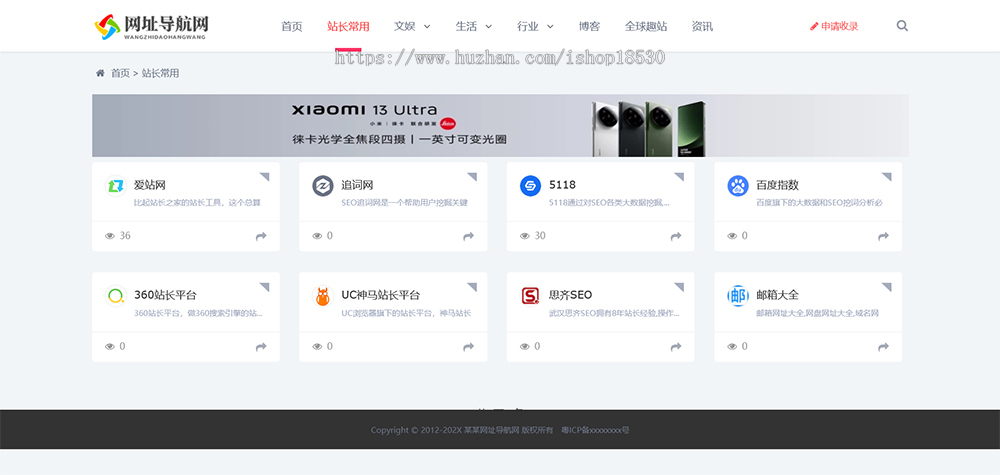Open the 资讯 nav item
Screen dimensions: 1000x475
click(x=702, y=26)
